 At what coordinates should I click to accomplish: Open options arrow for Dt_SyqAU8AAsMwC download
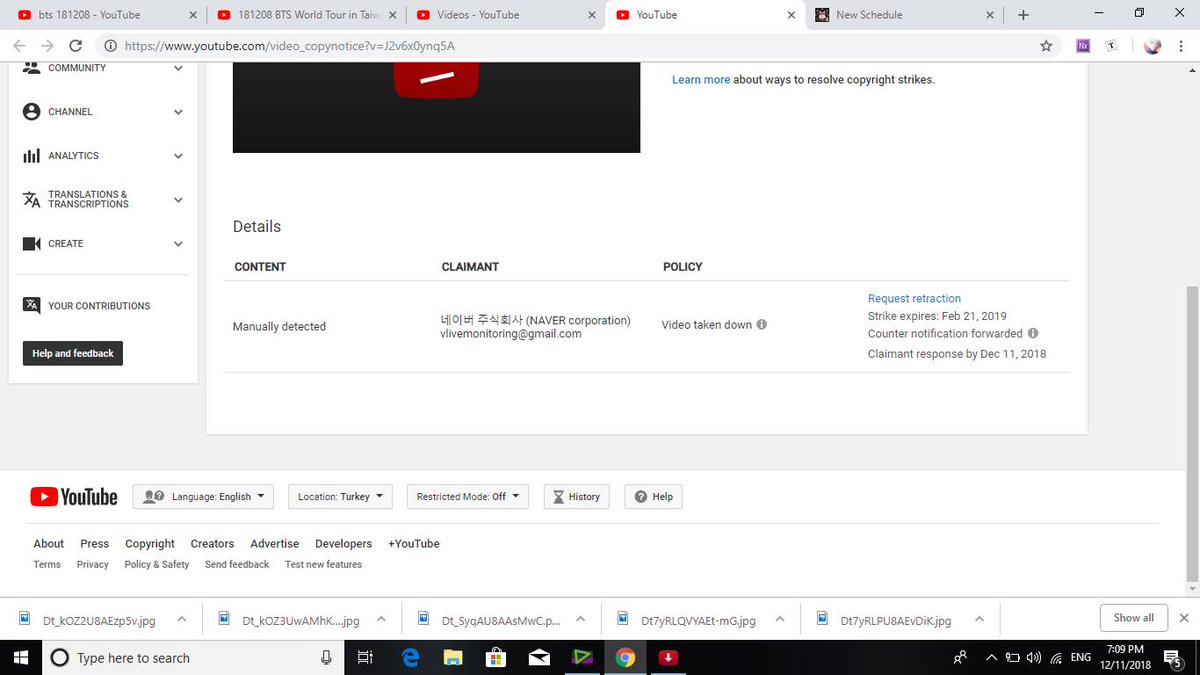580,619
